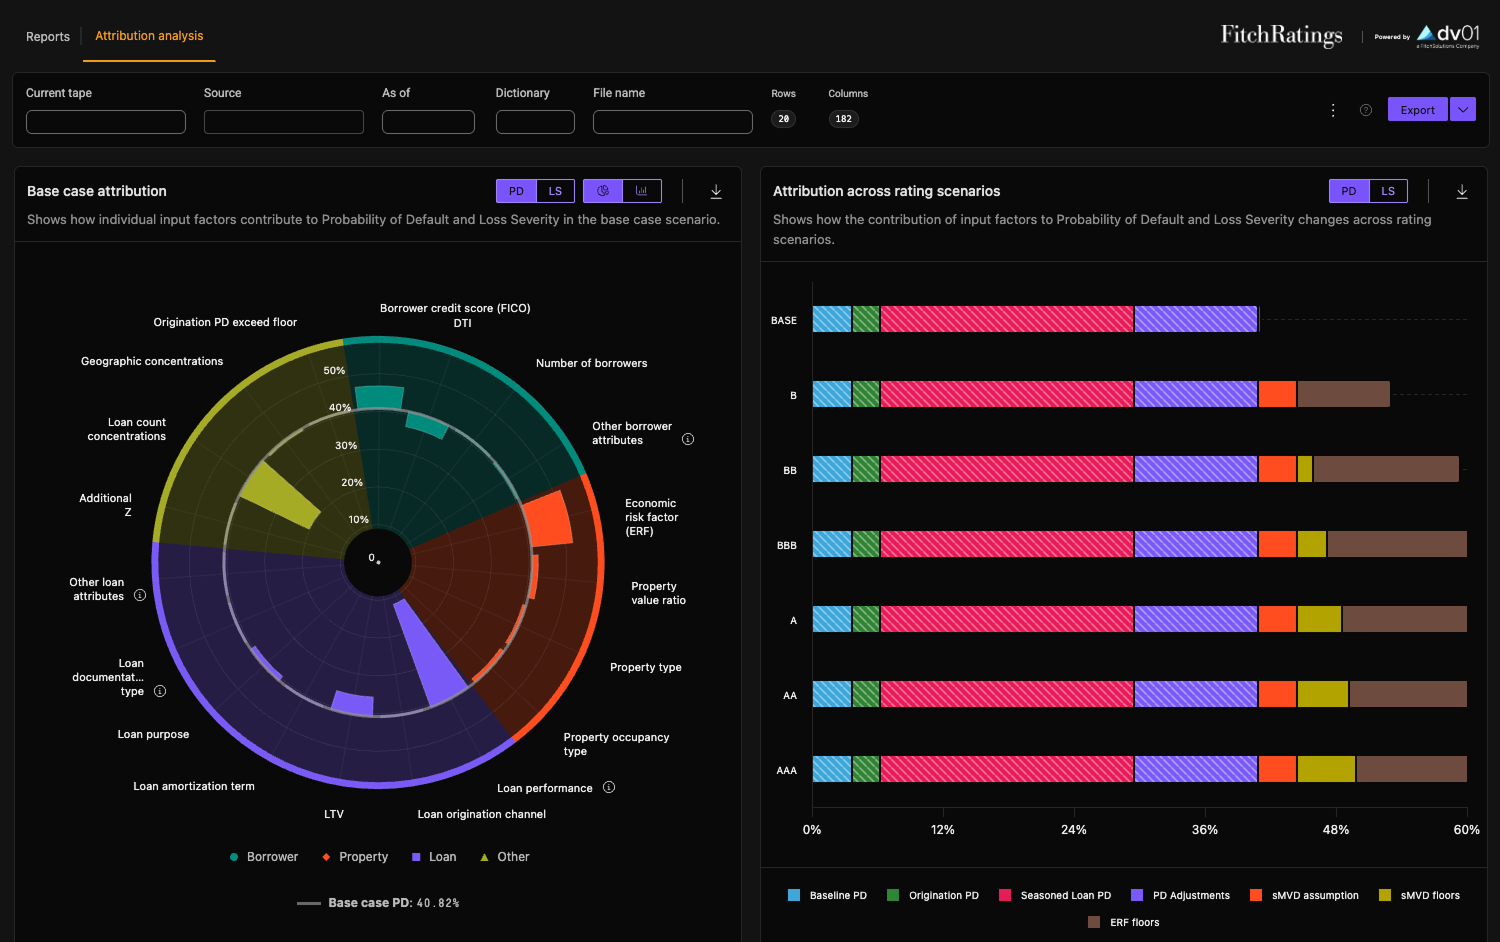This screenshot has height=942, width=1500.
Task: Click the Property occupancy type label
Action: (616, 744)
